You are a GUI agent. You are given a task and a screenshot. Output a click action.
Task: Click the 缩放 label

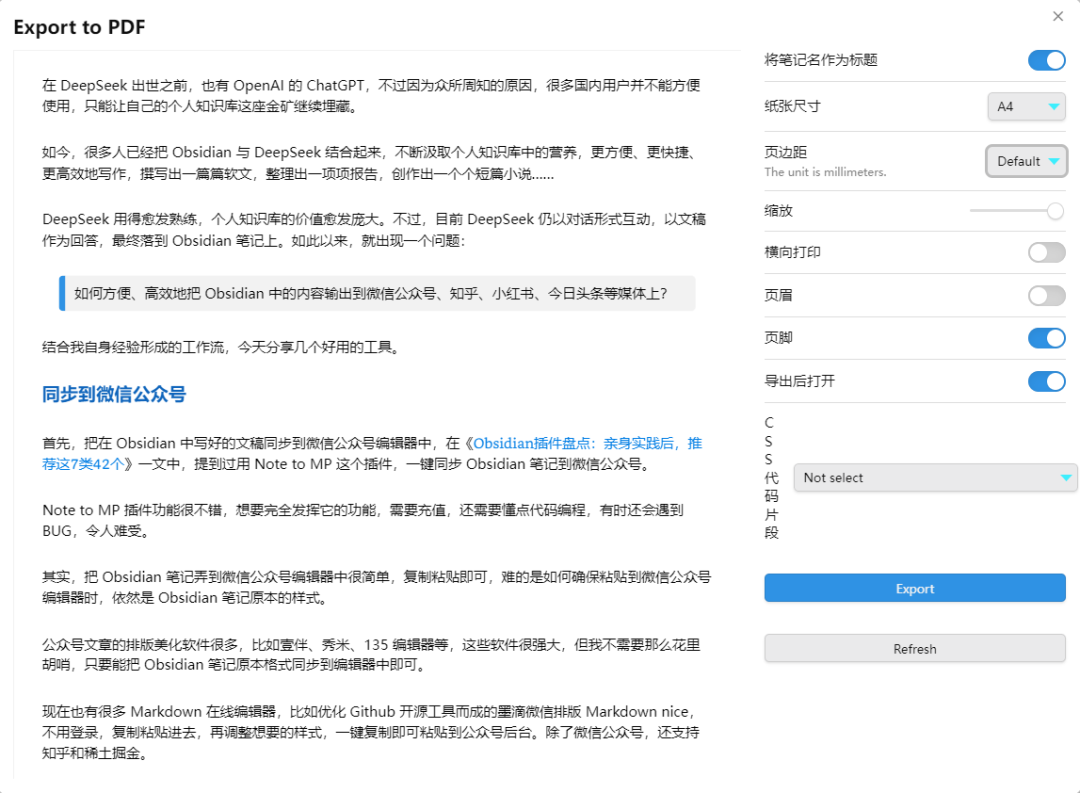(778, 211)
